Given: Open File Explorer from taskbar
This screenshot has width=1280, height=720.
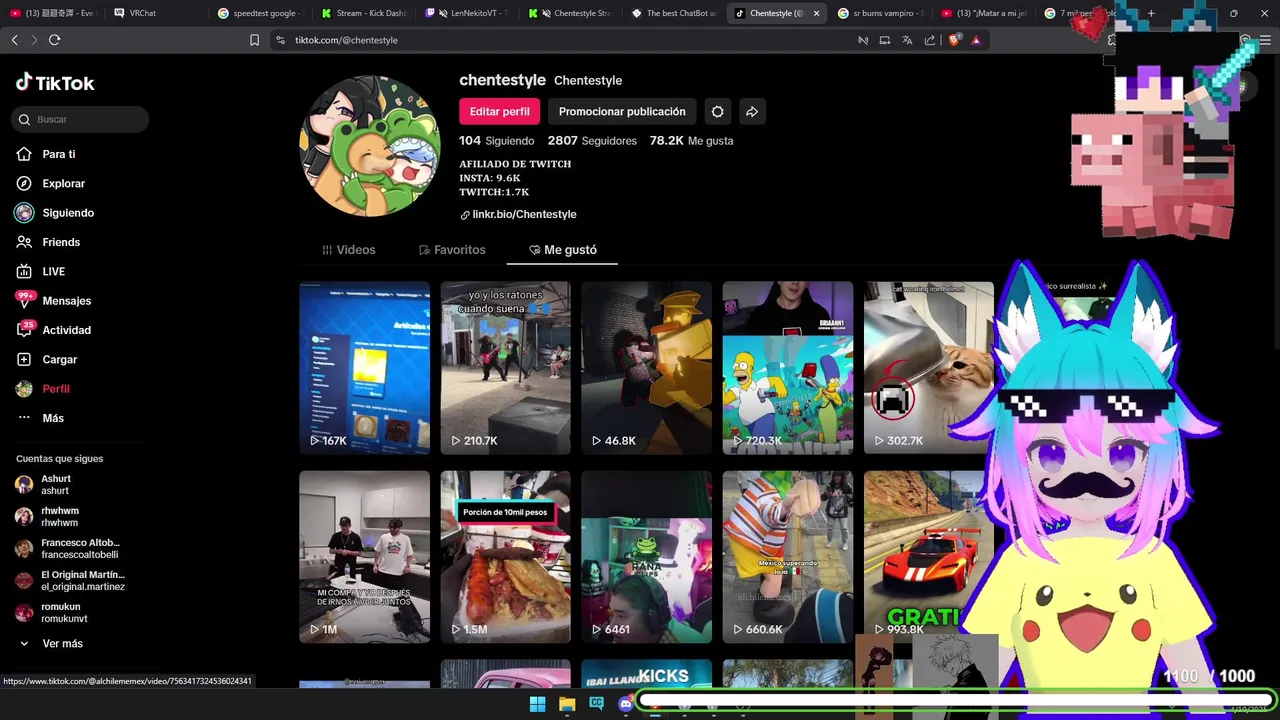Looking at the screenshot, I should coord(567,704).
